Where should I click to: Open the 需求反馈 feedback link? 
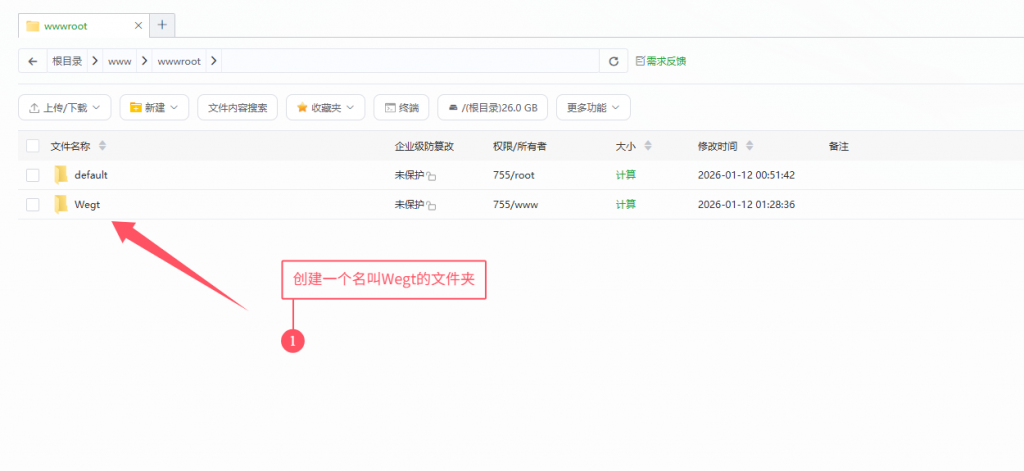661,61
